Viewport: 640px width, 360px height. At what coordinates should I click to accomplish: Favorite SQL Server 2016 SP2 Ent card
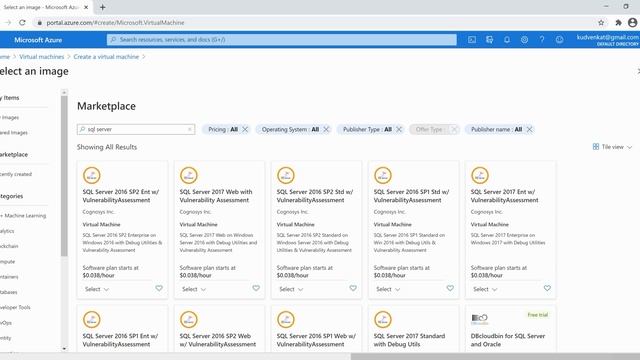(159, 288)
